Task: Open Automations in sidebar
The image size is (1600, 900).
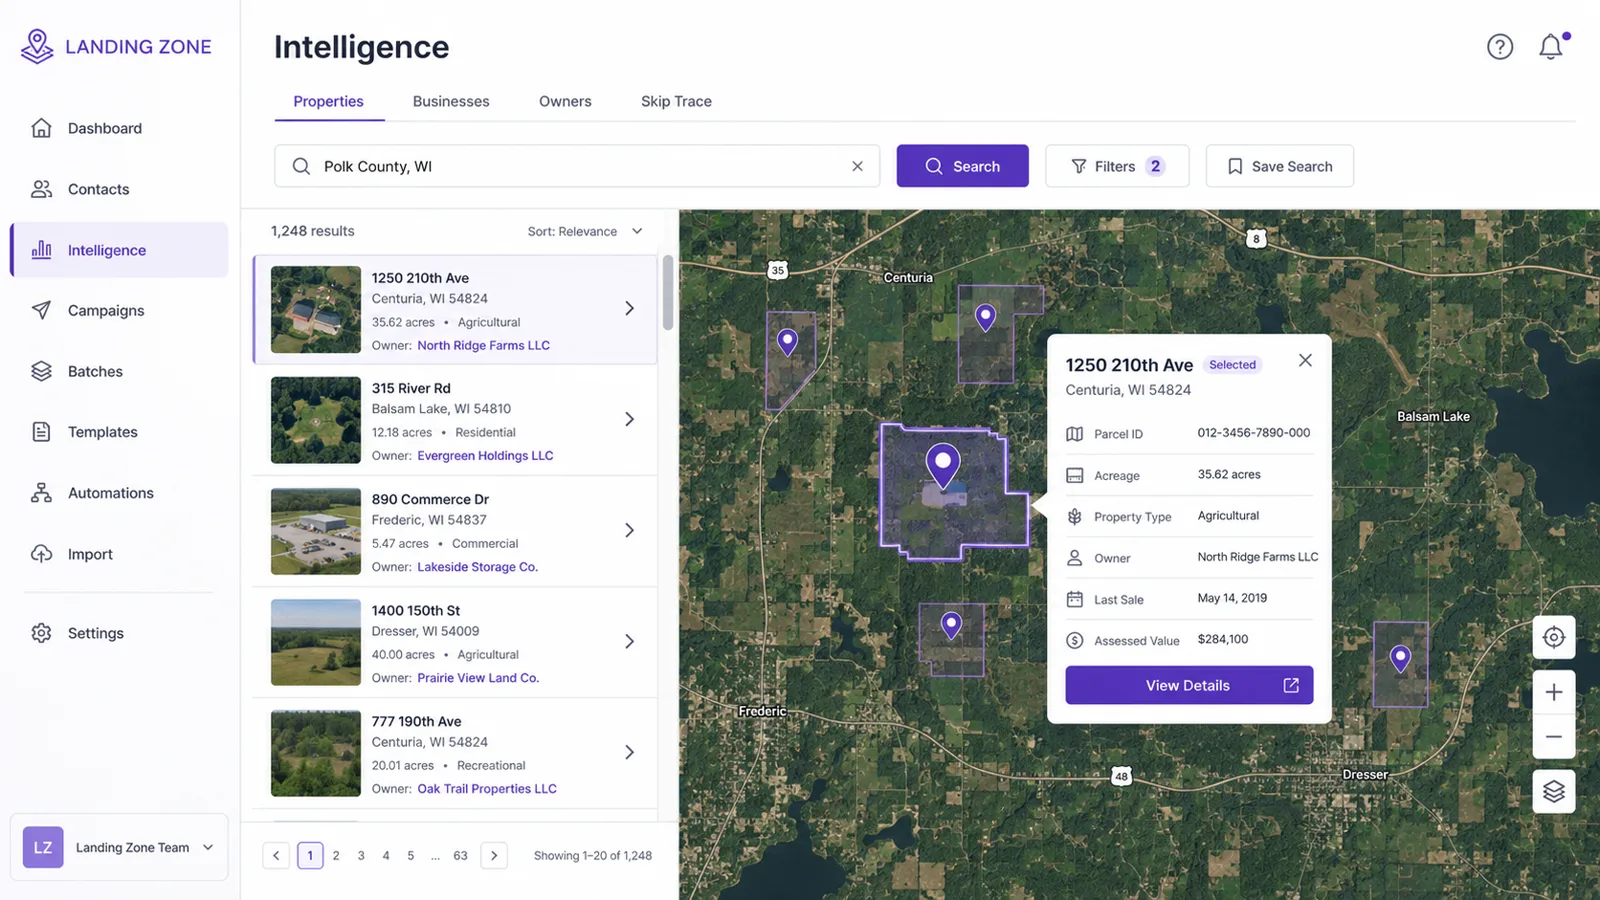Action: point(119,493)
